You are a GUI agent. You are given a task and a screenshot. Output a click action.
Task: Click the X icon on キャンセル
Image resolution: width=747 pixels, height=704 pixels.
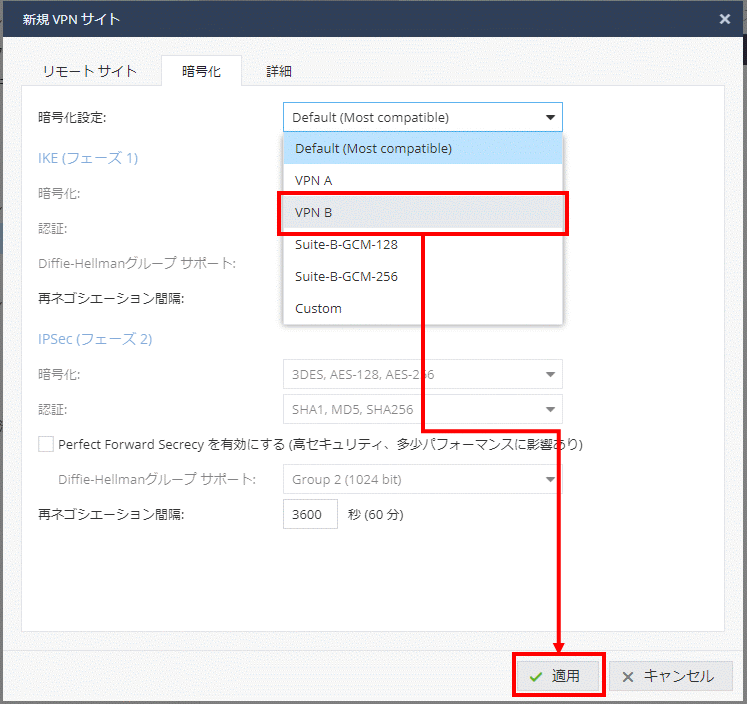coord(628,677)
